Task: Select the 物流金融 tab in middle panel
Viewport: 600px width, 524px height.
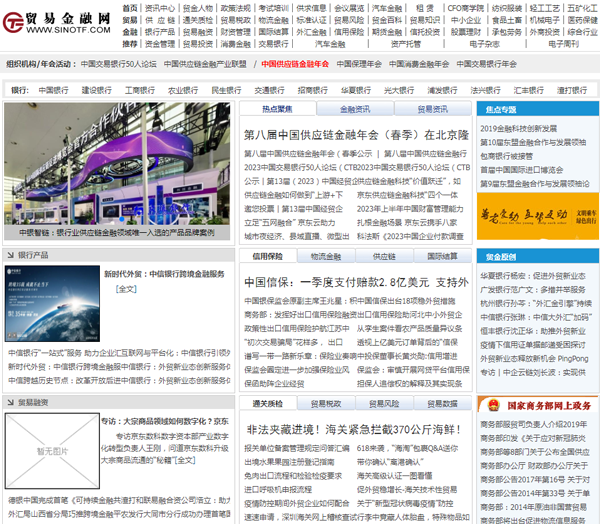Action: pyautogui.click(x=326, y=256)
